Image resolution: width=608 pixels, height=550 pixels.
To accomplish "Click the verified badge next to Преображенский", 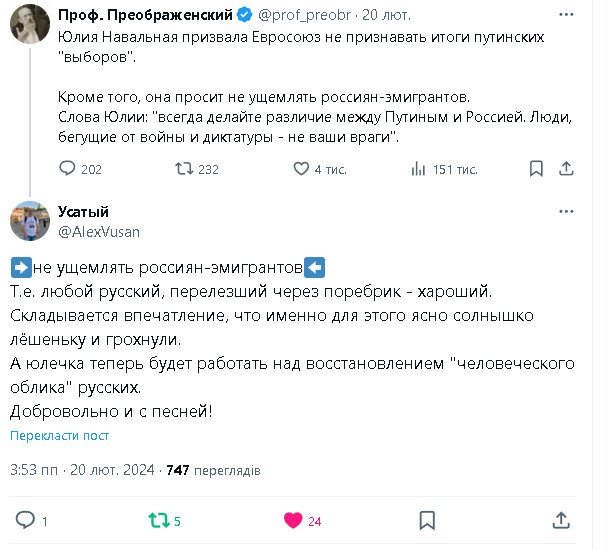I will (243, 15).
